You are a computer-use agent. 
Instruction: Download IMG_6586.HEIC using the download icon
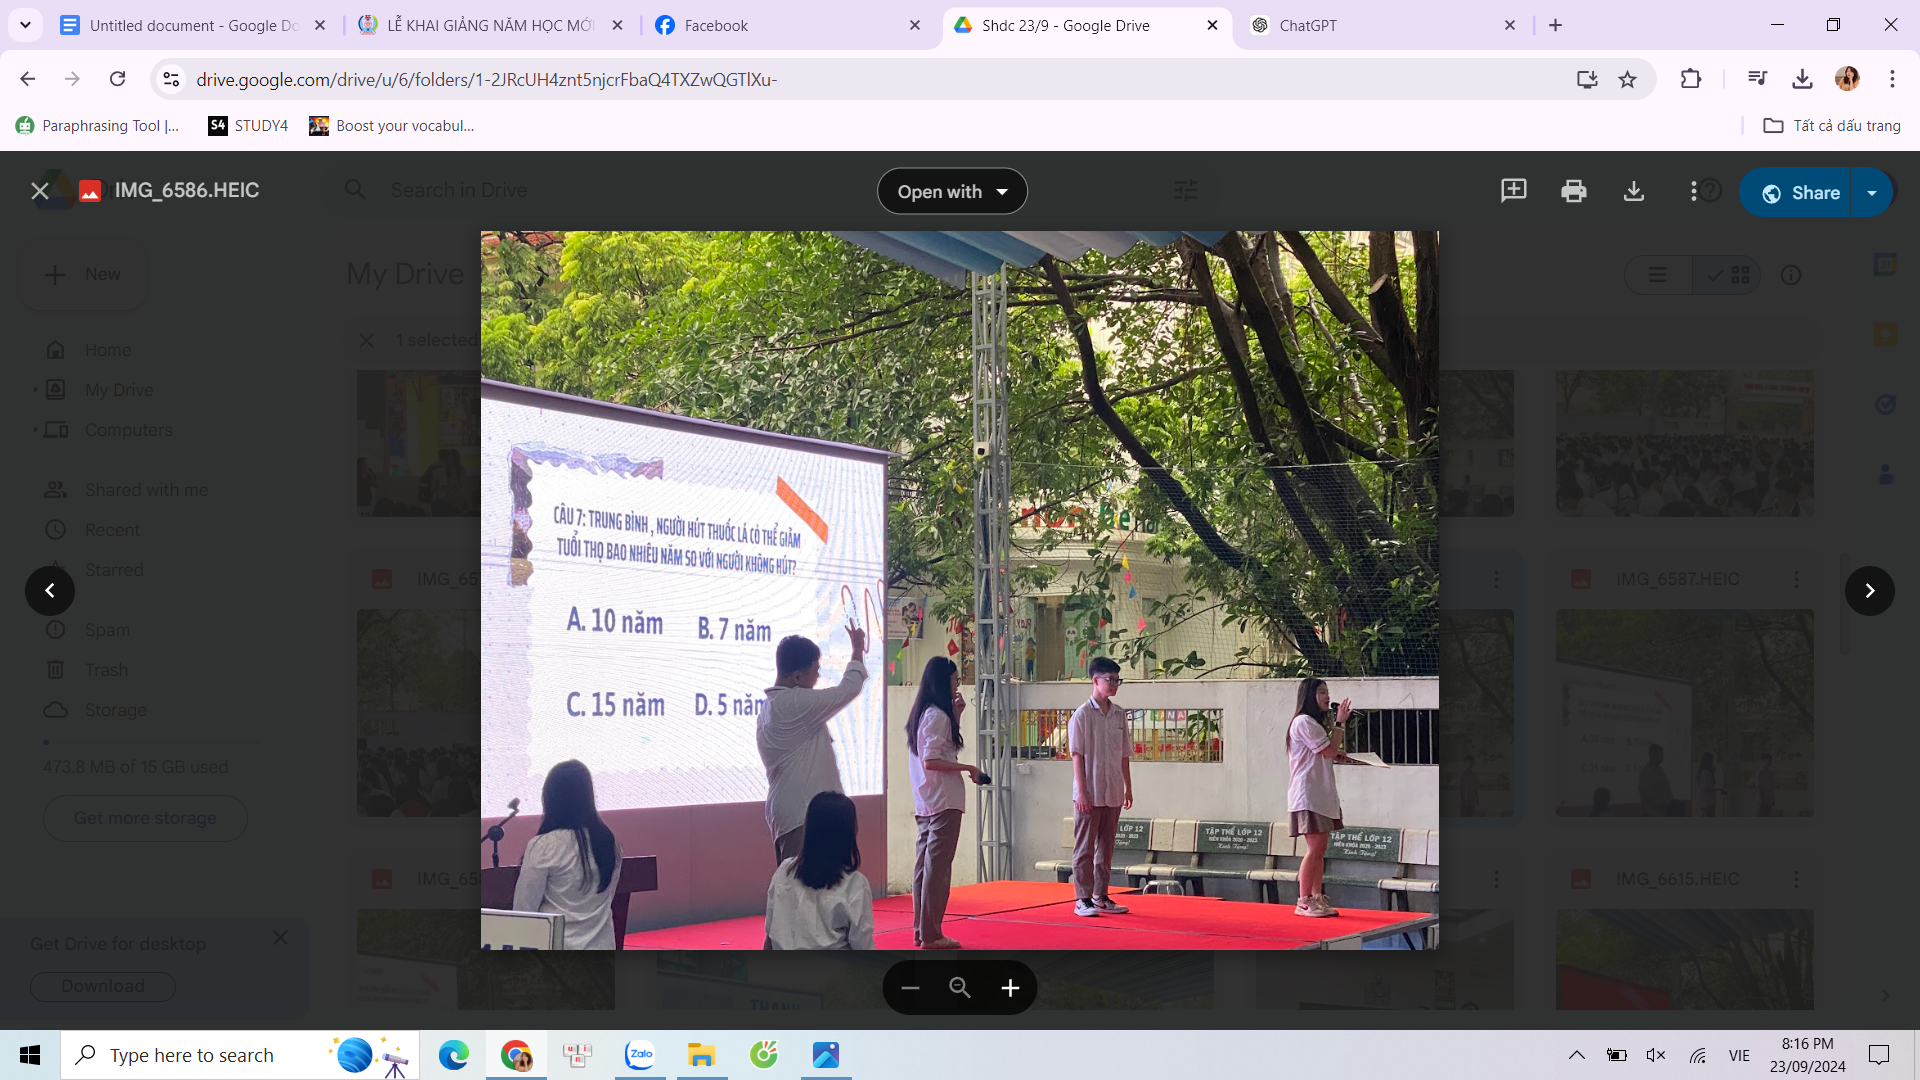[1633, 191]
